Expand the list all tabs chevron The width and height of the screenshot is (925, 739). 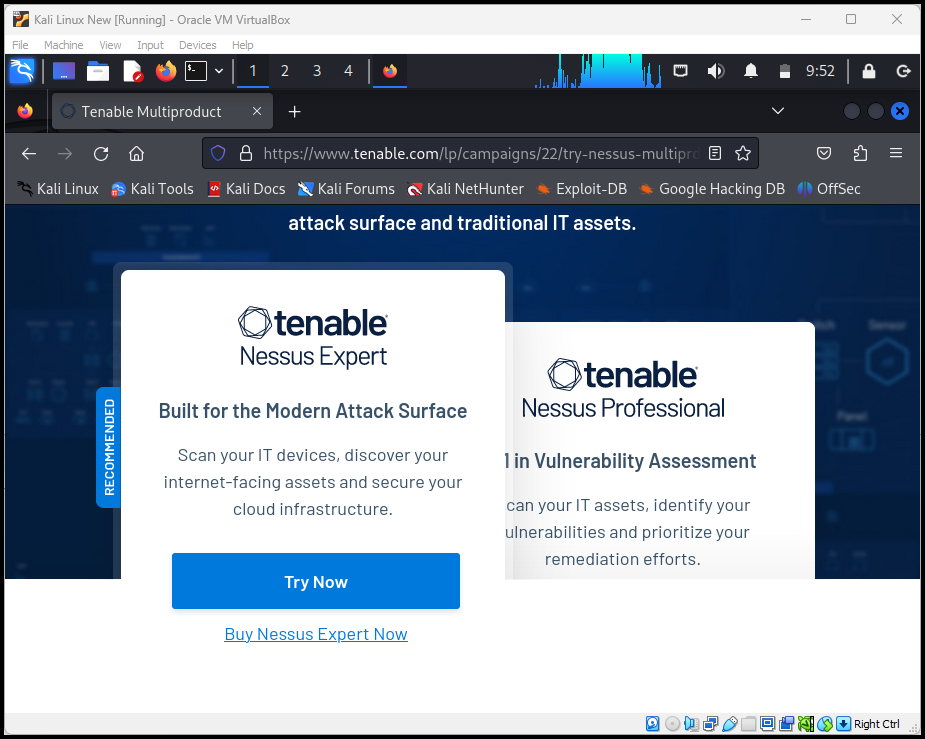tap(778, 111)
